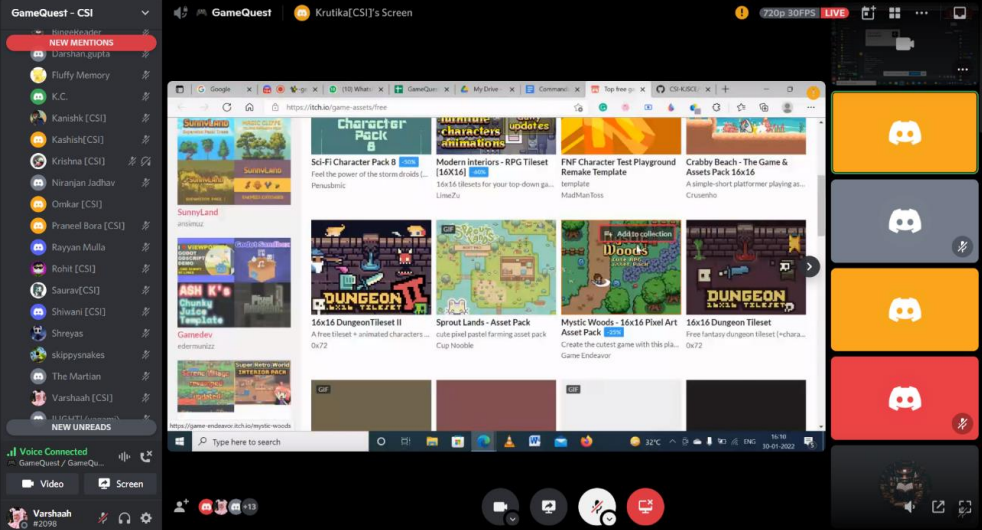Open the create event calendar icon
982x530 pixels.
[867, 13]
